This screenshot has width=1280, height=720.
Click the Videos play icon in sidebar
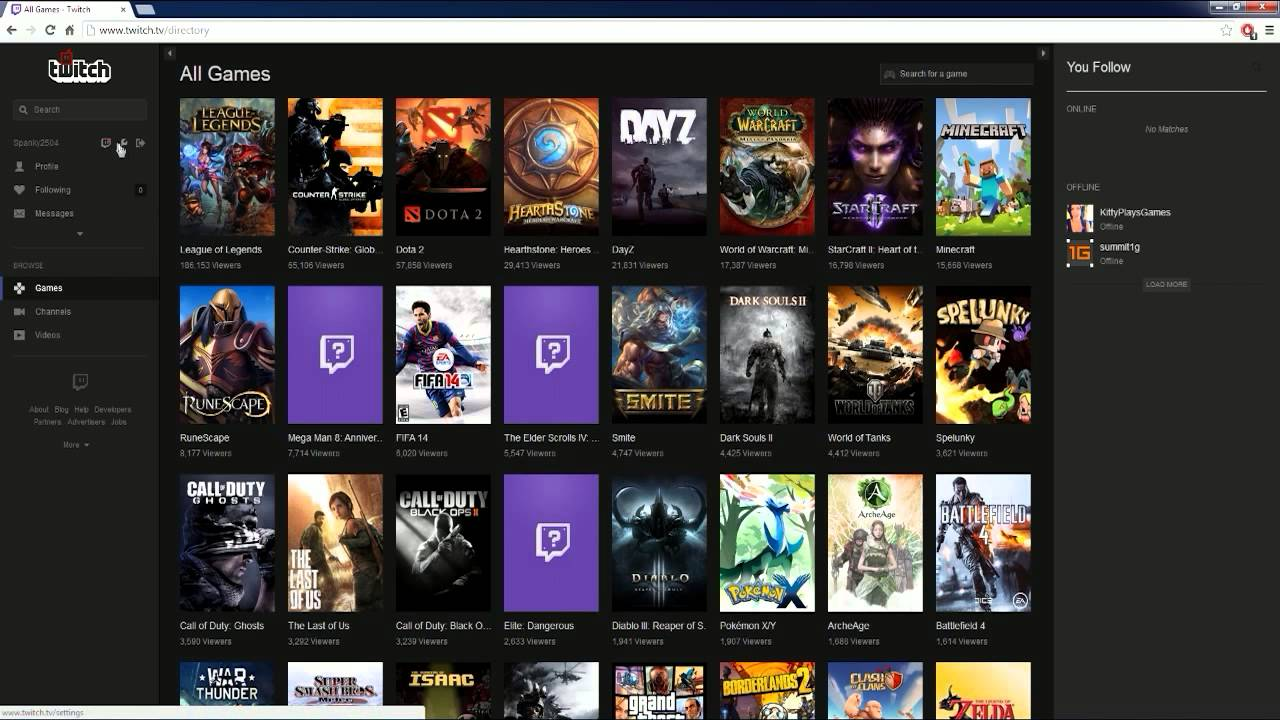coord(19,335)
